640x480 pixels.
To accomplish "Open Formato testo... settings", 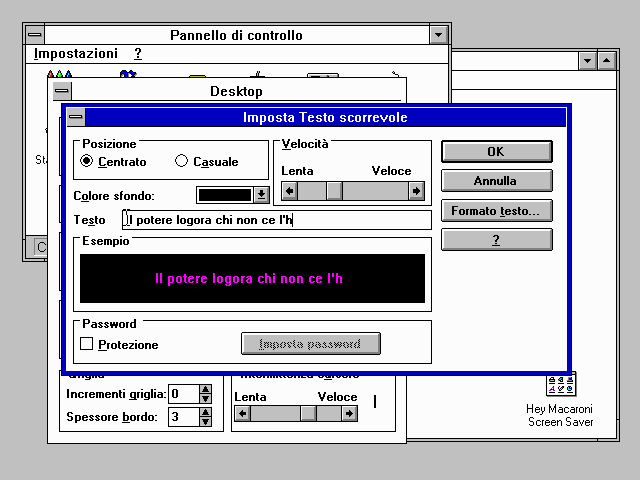I will tap(497, 210).
